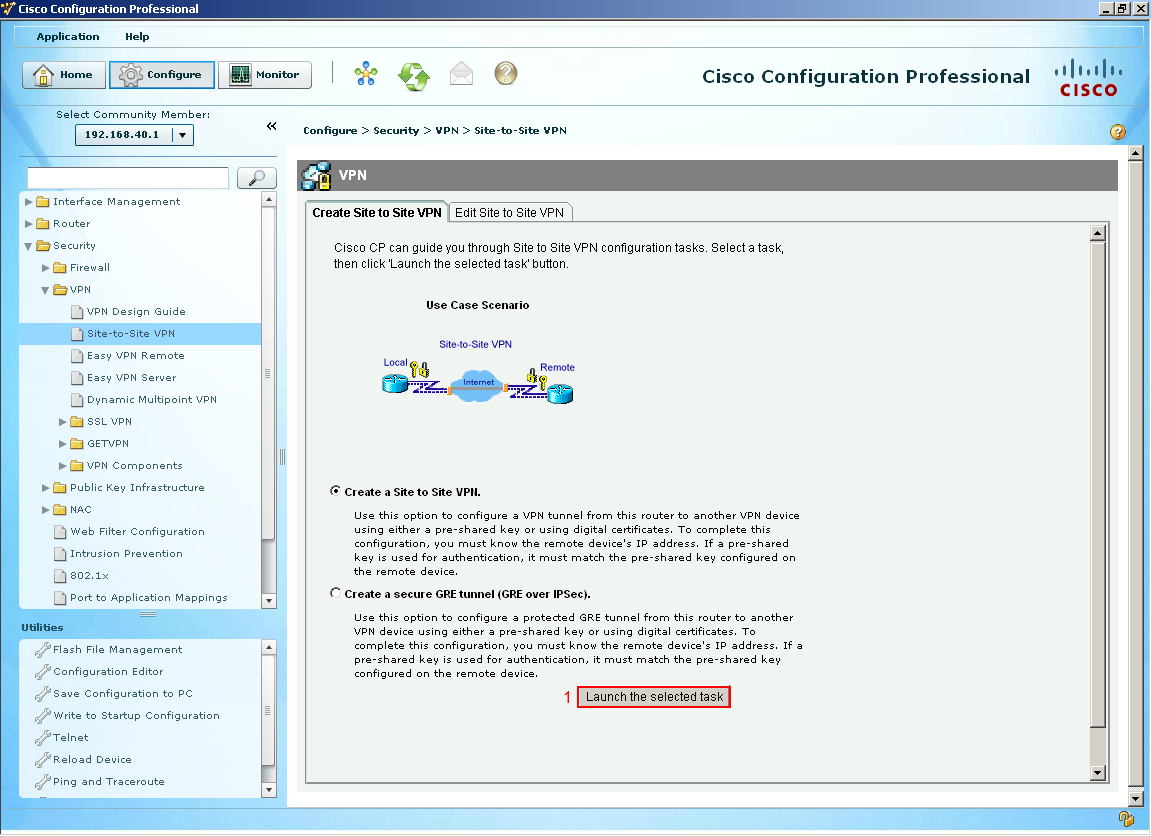Select Create a Site to Site VPN option

click(335, 491)
